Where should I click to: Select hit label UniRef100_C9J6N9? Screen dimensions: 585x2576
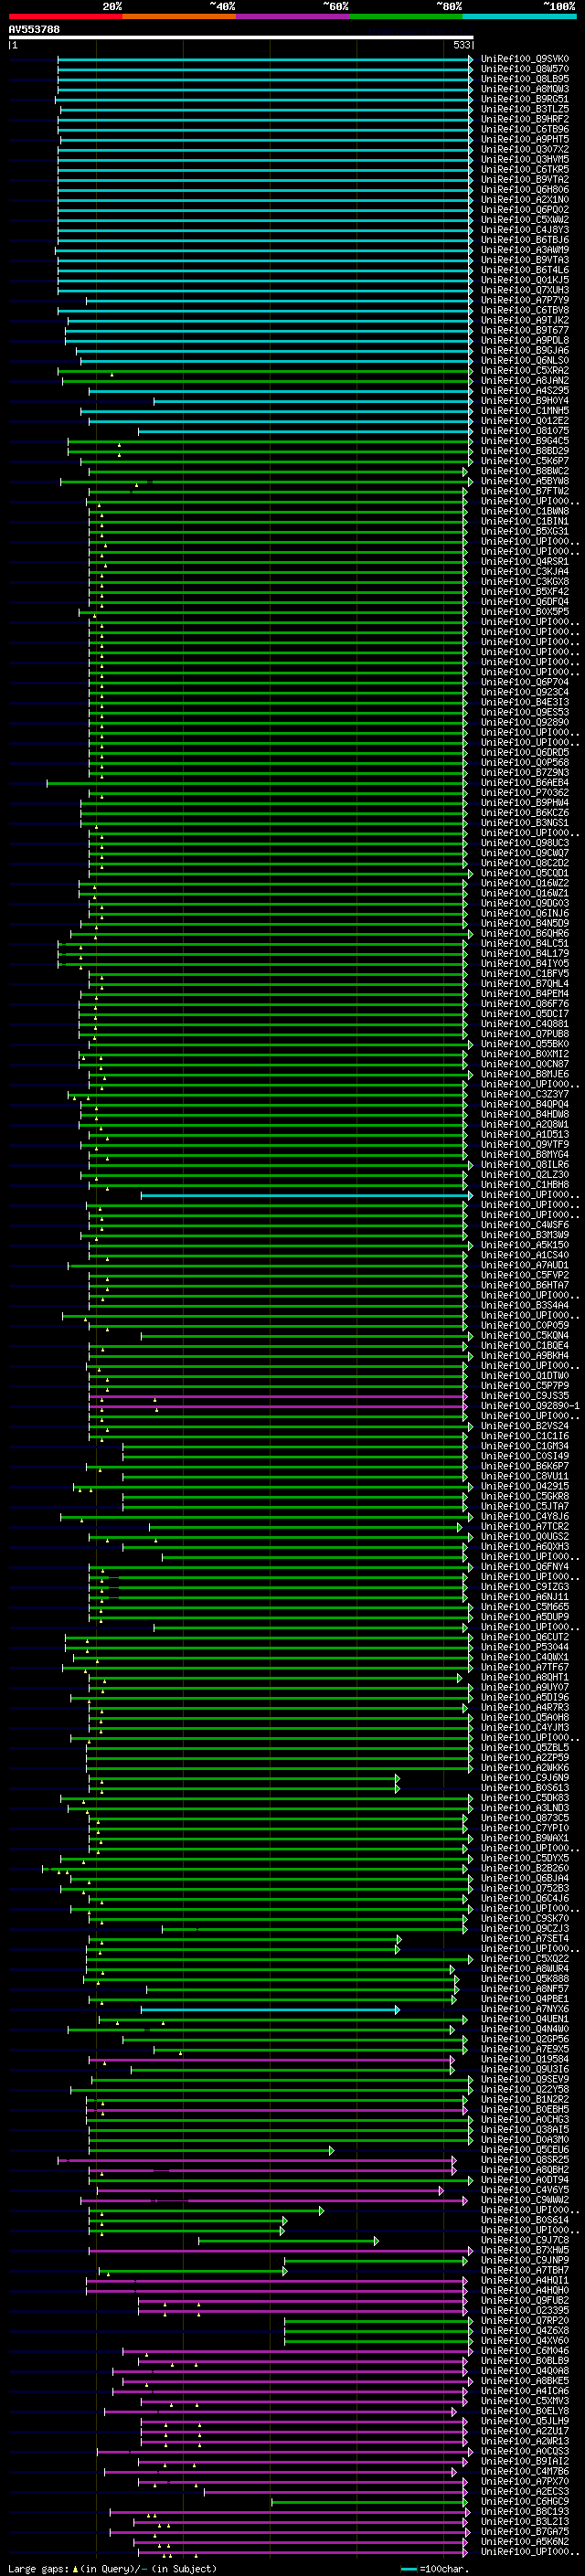(525, 1779)
